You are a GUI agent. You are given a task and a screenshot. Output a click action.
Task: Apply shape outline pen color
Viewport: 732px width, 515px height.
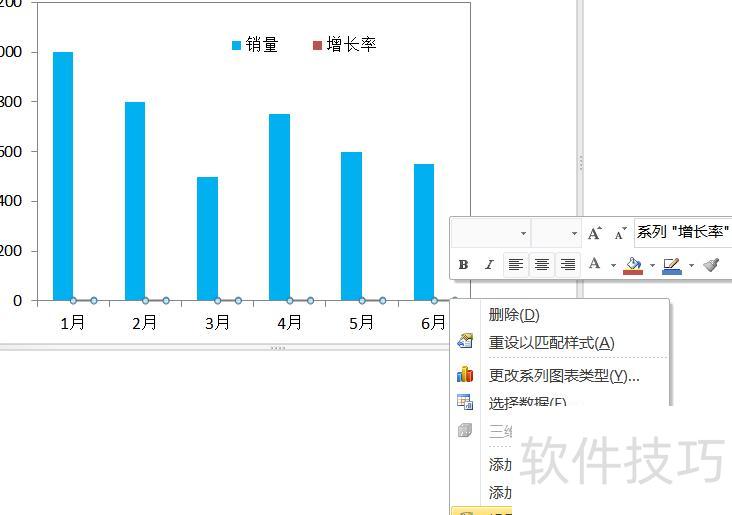[x=672, y=265]
